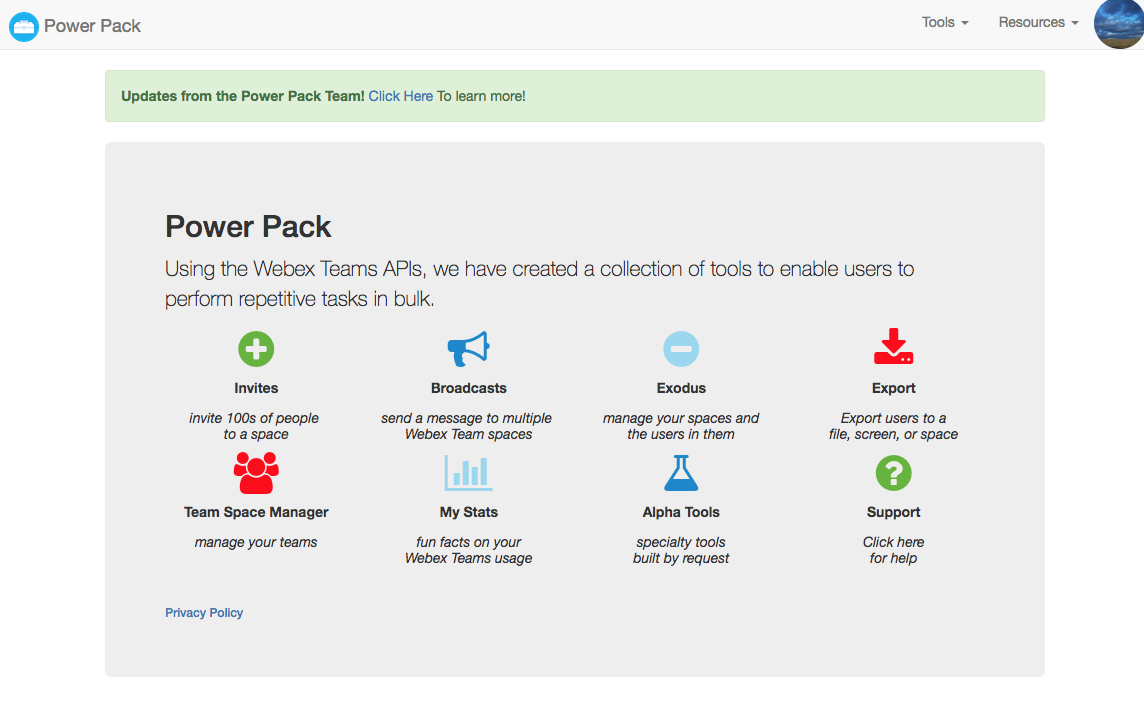Click the Alpha Tools label
The height and width of the screenshot is (710, 1144).
(x=681, y=512)
